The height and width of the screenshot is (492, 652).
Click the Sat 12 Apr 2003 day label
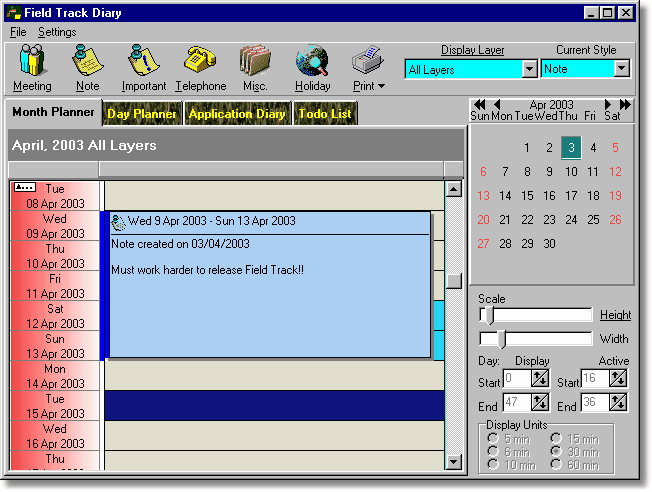[55, 316]
